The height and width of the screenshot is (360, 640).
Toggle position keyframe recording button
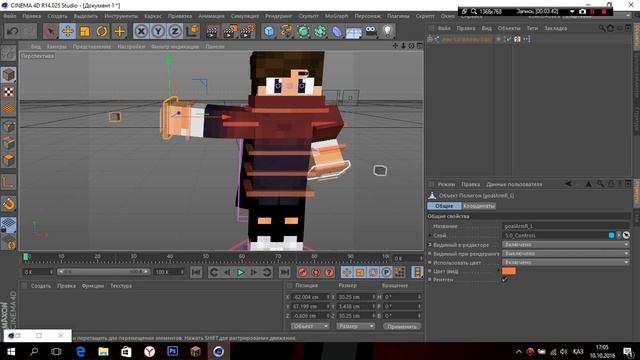pyautogui.click(x=347, y=272)
